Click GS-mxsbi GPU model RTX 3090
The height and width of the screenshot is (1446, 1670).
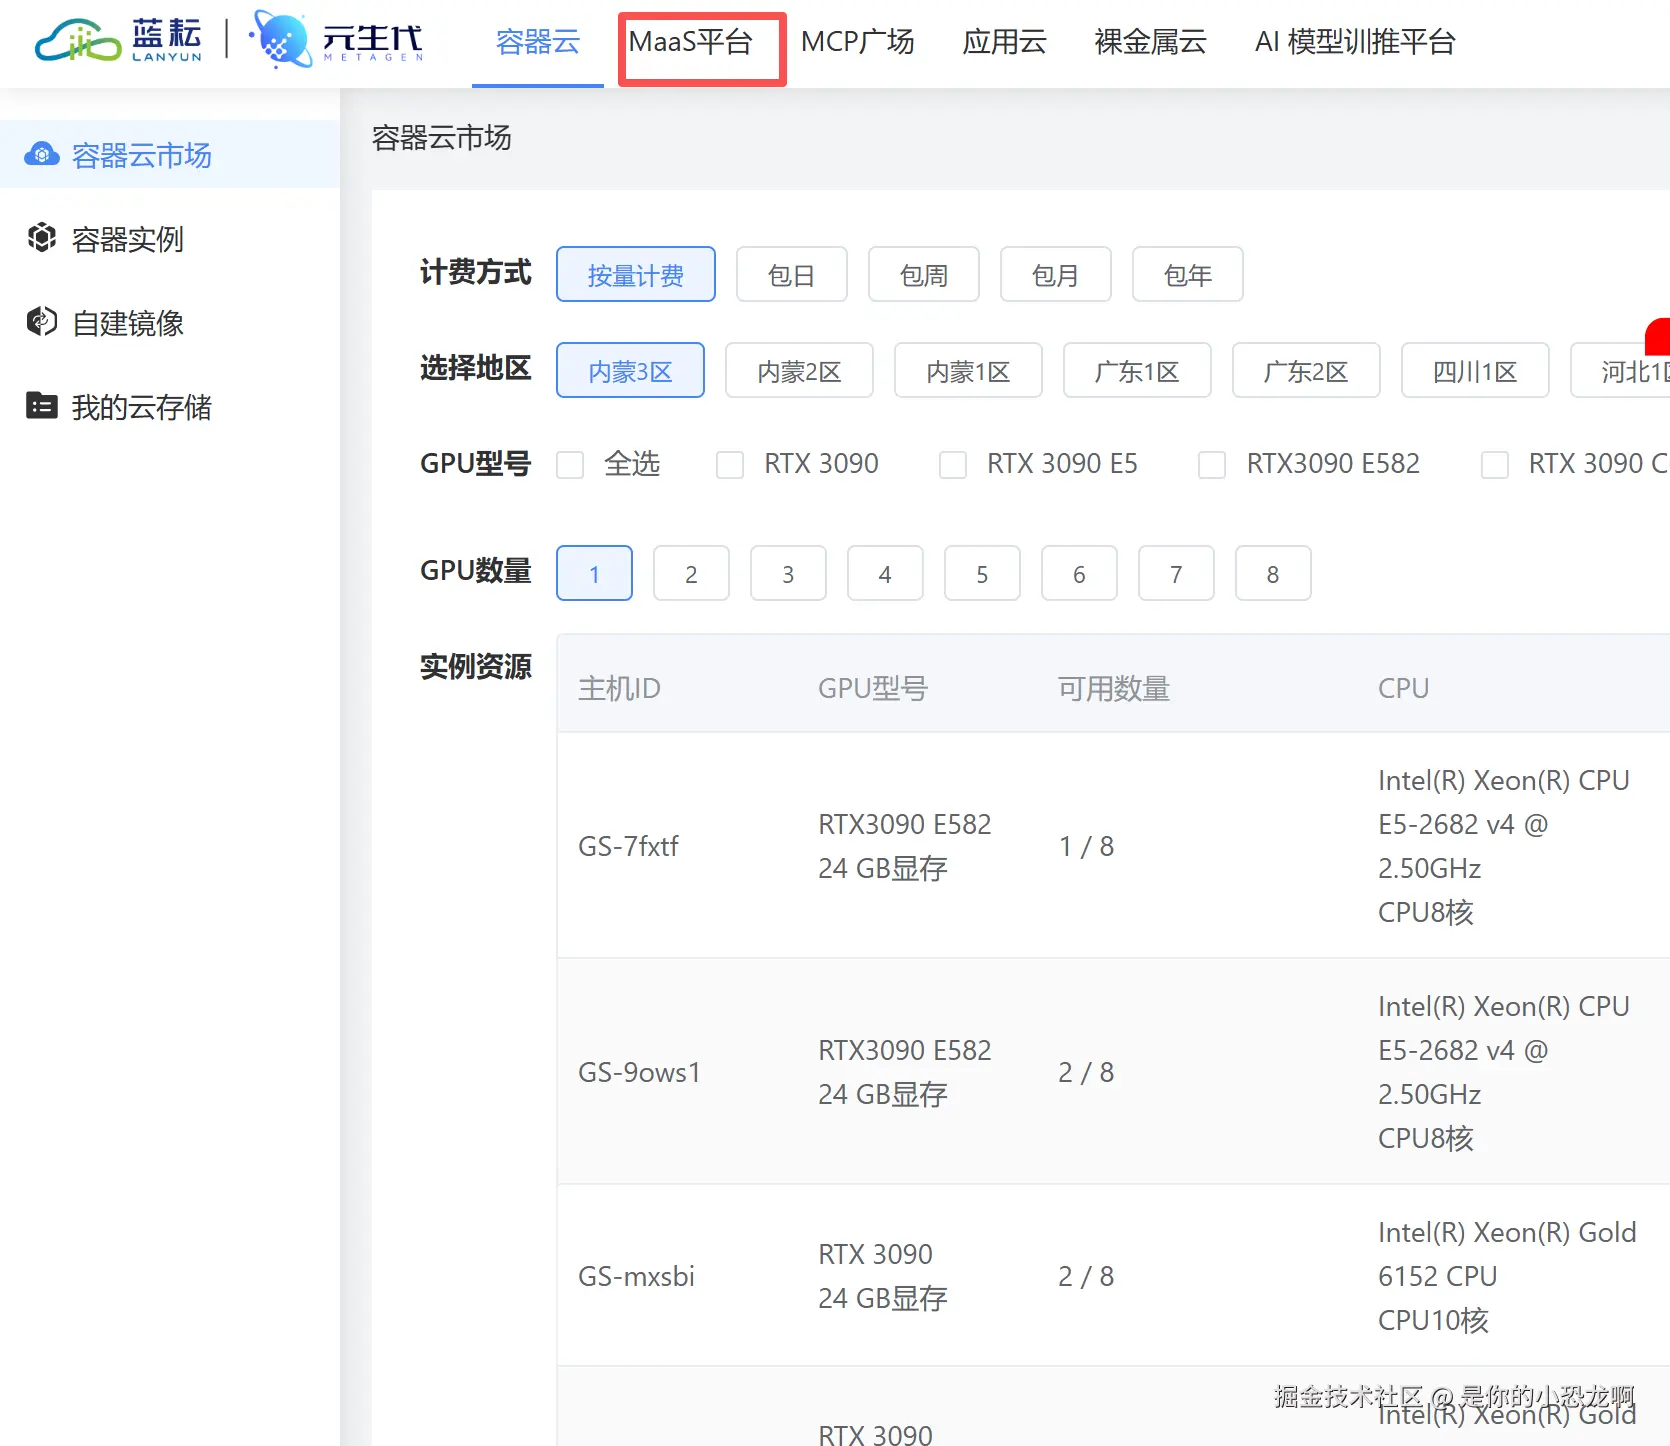pos(875,1254)
